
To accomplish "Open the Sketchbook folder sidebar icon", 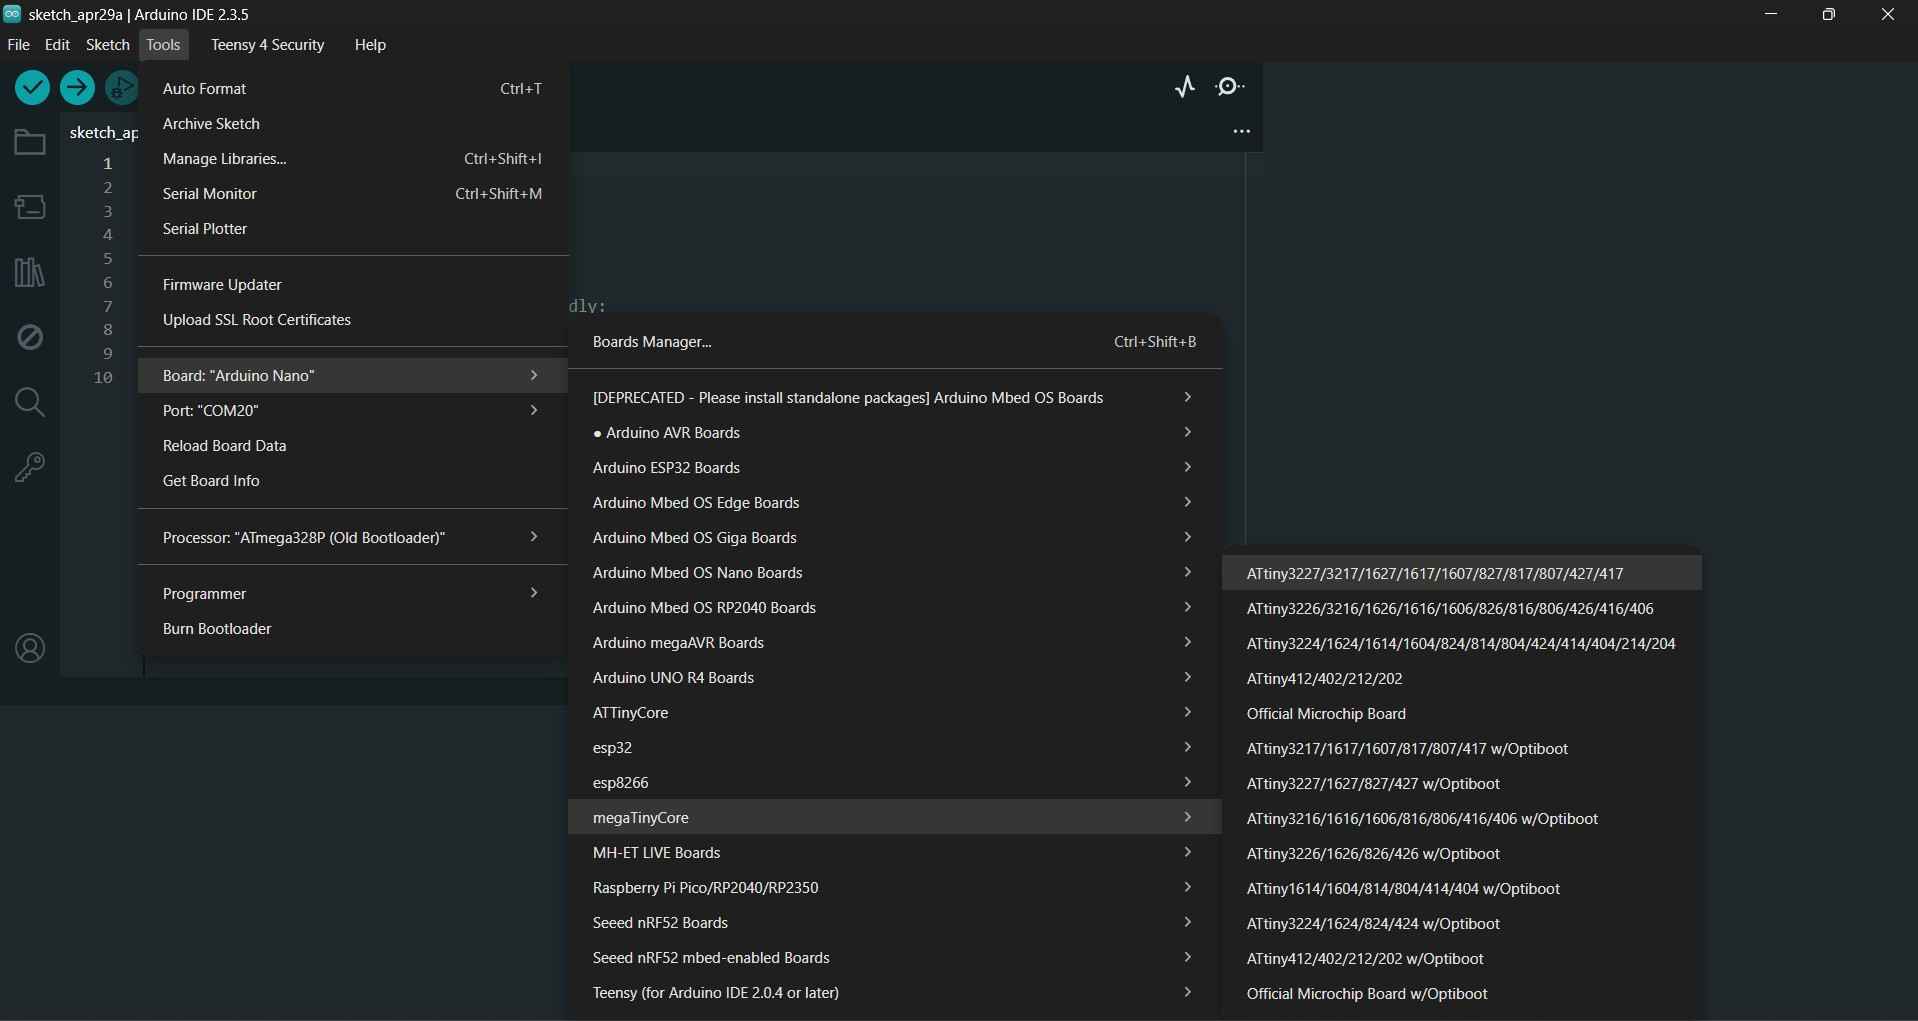I will (x=30, y=142).
